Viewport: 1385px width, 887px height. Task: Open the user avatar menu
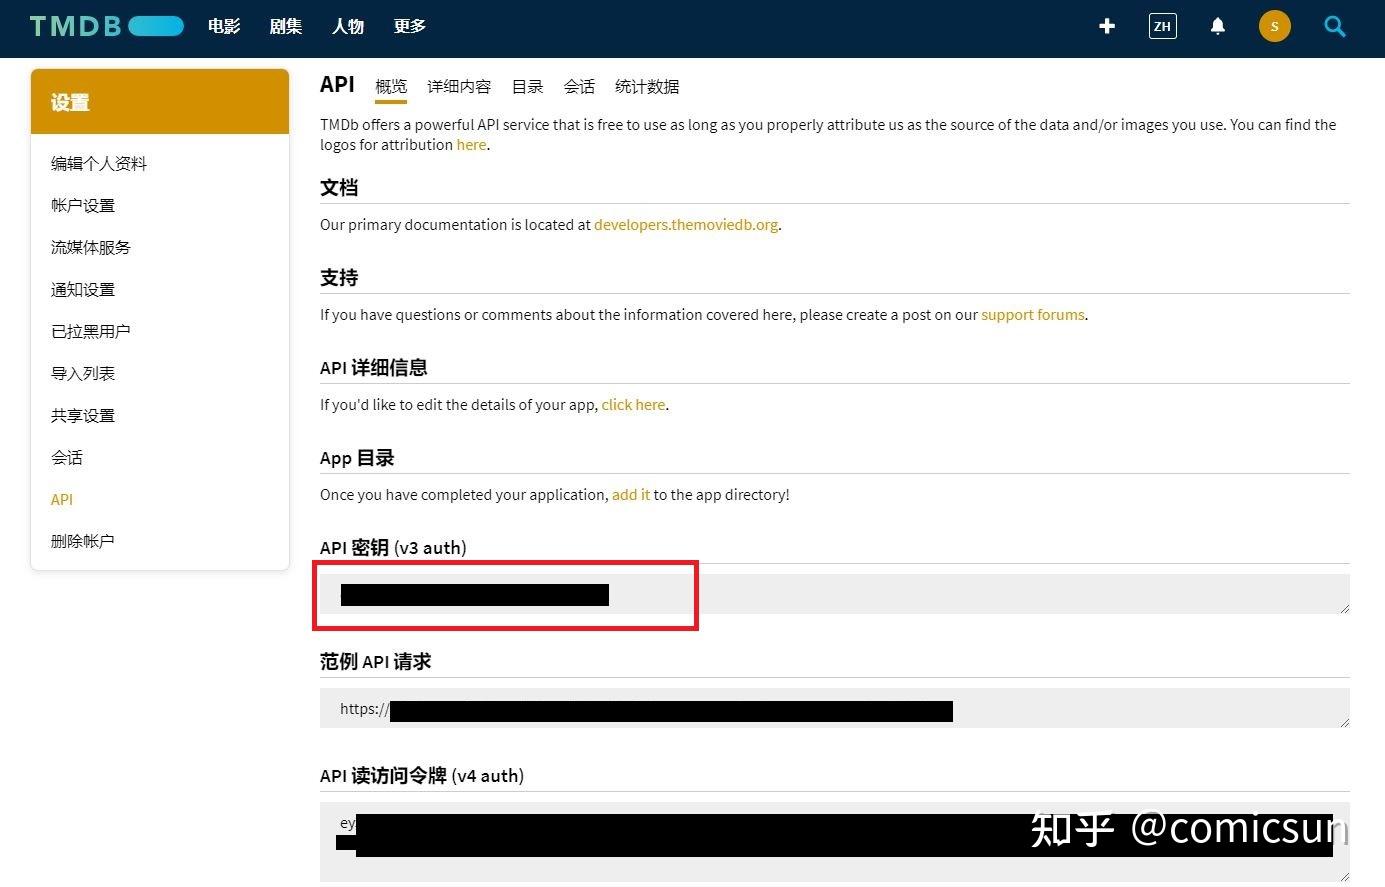coord(1274,26)
